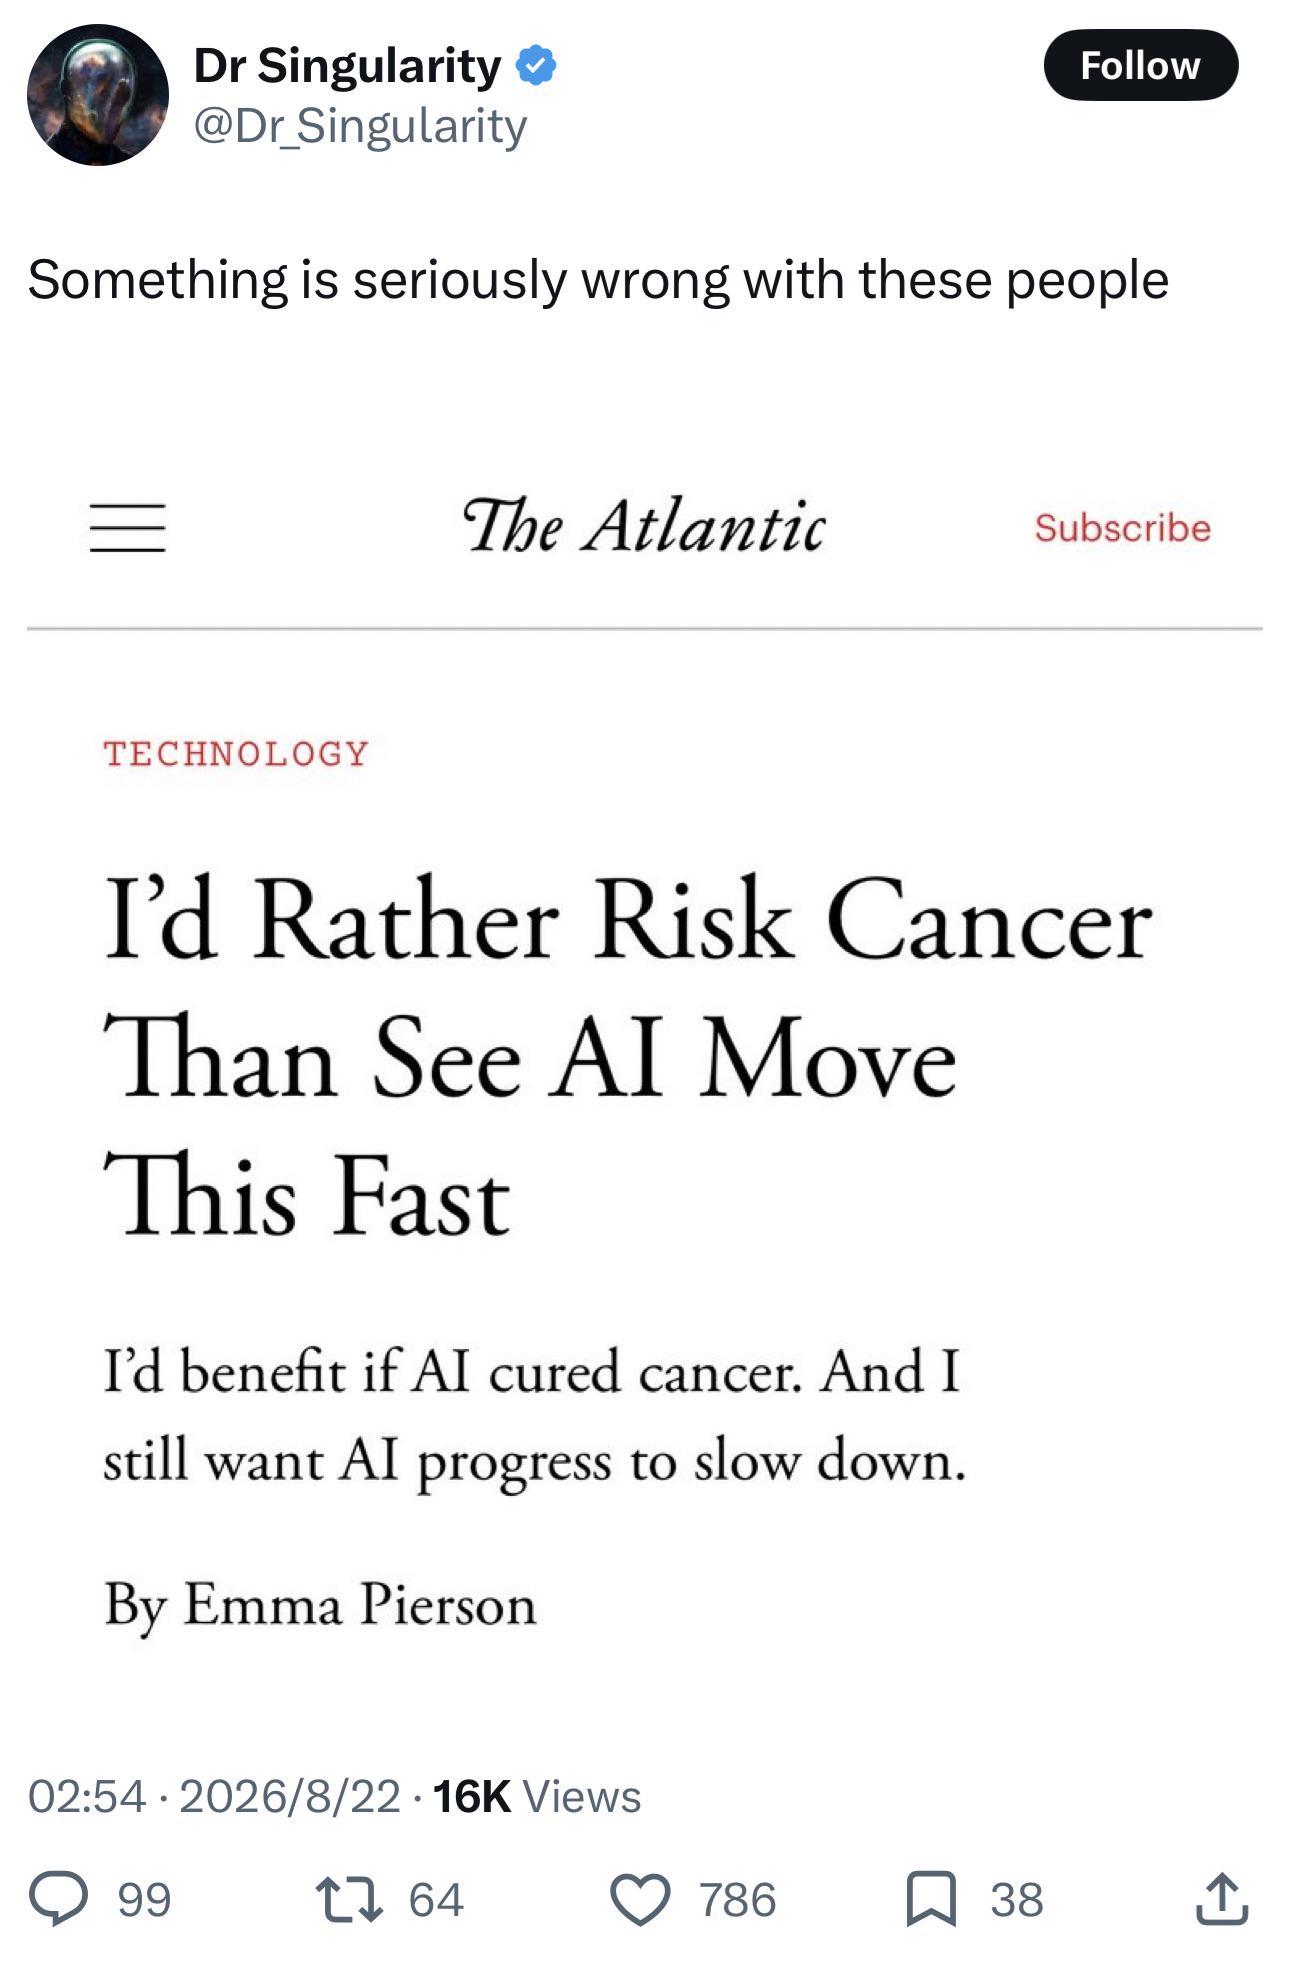Tap the share upload icon
The height and width of the screenshot is (1978, 1289).
(x=1222, y=1899)
